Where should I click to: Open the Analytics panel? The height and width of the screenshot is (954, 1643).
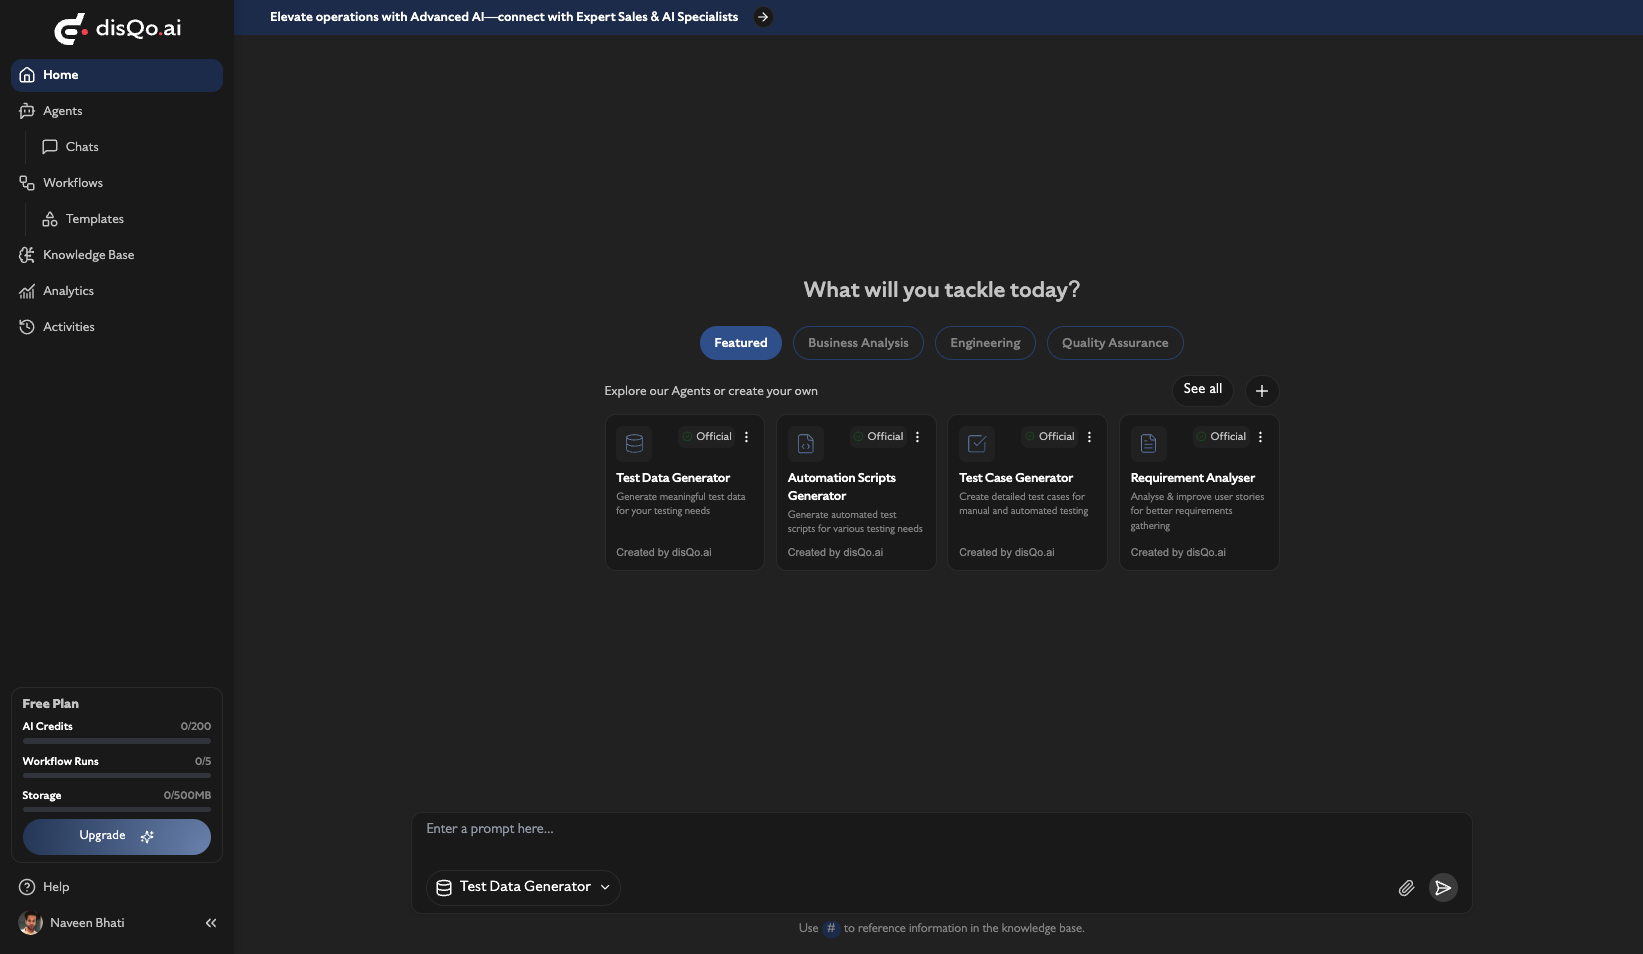[x=68, y=291]
